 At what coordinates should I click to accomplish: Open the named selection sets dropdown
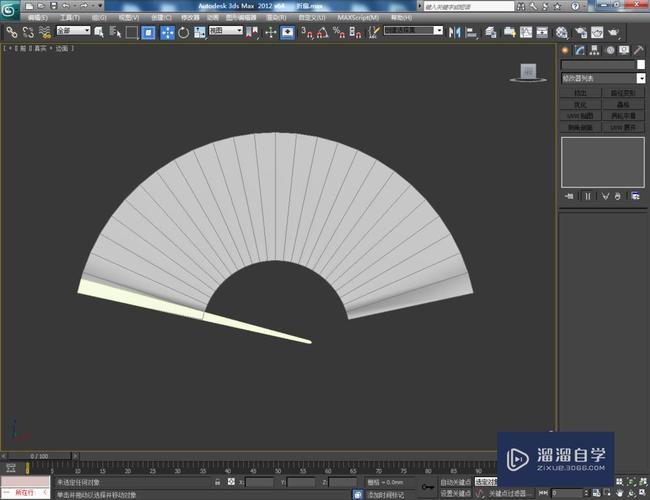(413, 30)
